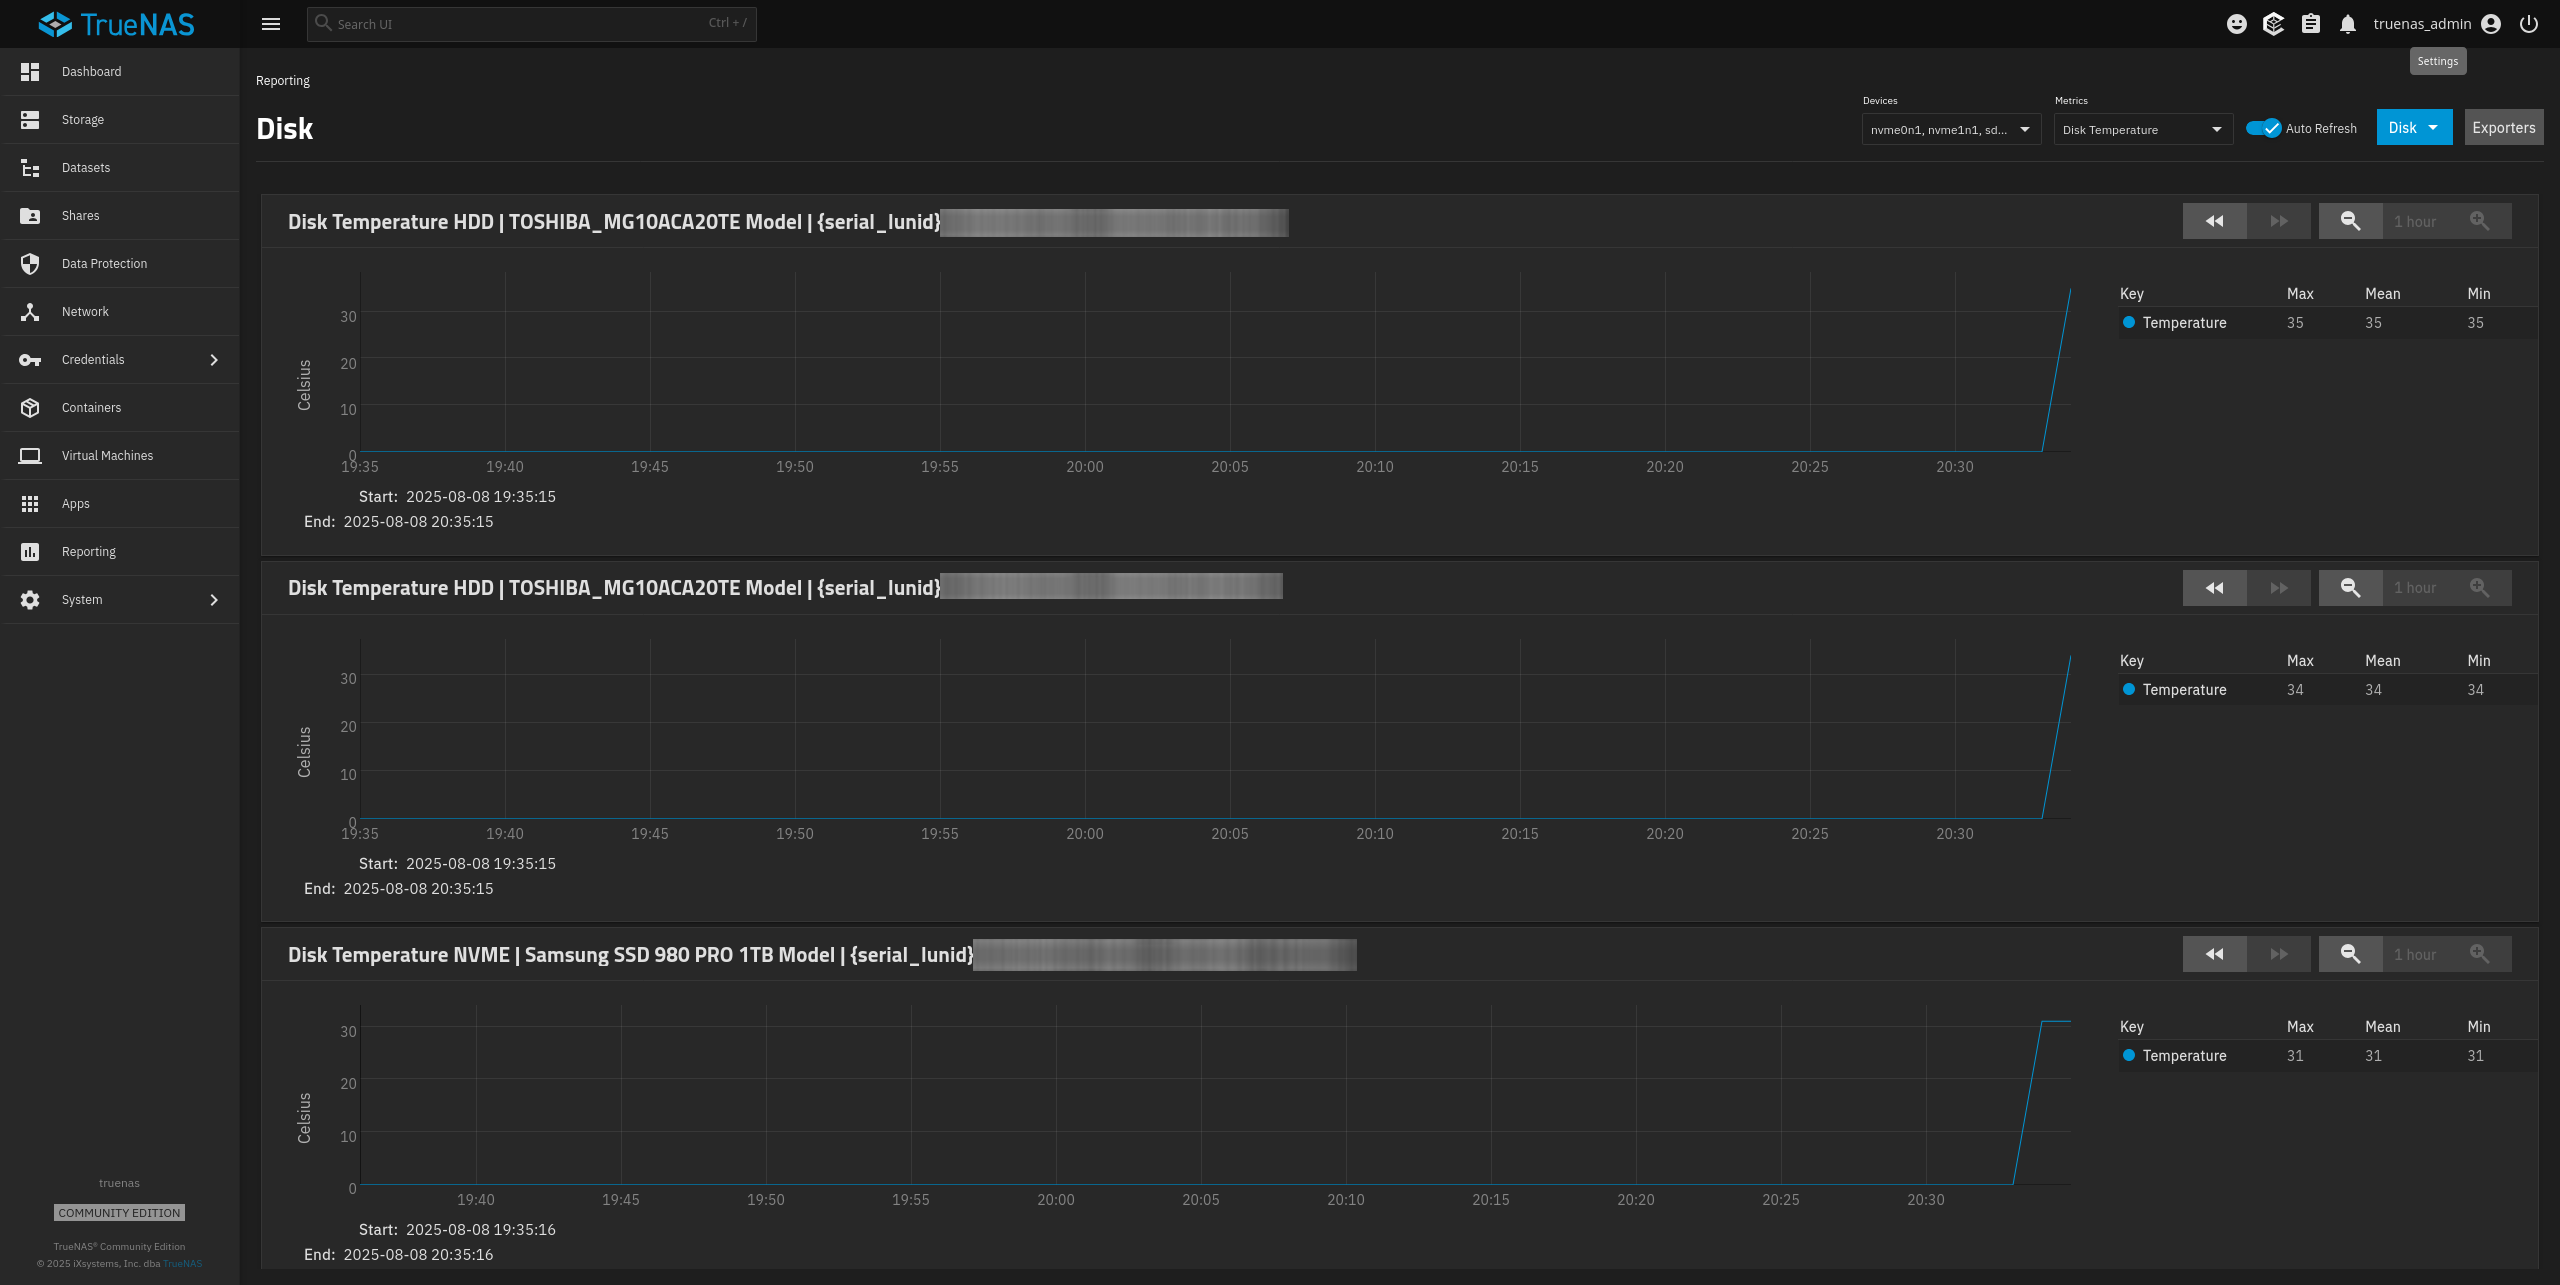Step back Samsung NVME temperature chart
This screenshot has width=2560, height=1285.
[2214, 954]
